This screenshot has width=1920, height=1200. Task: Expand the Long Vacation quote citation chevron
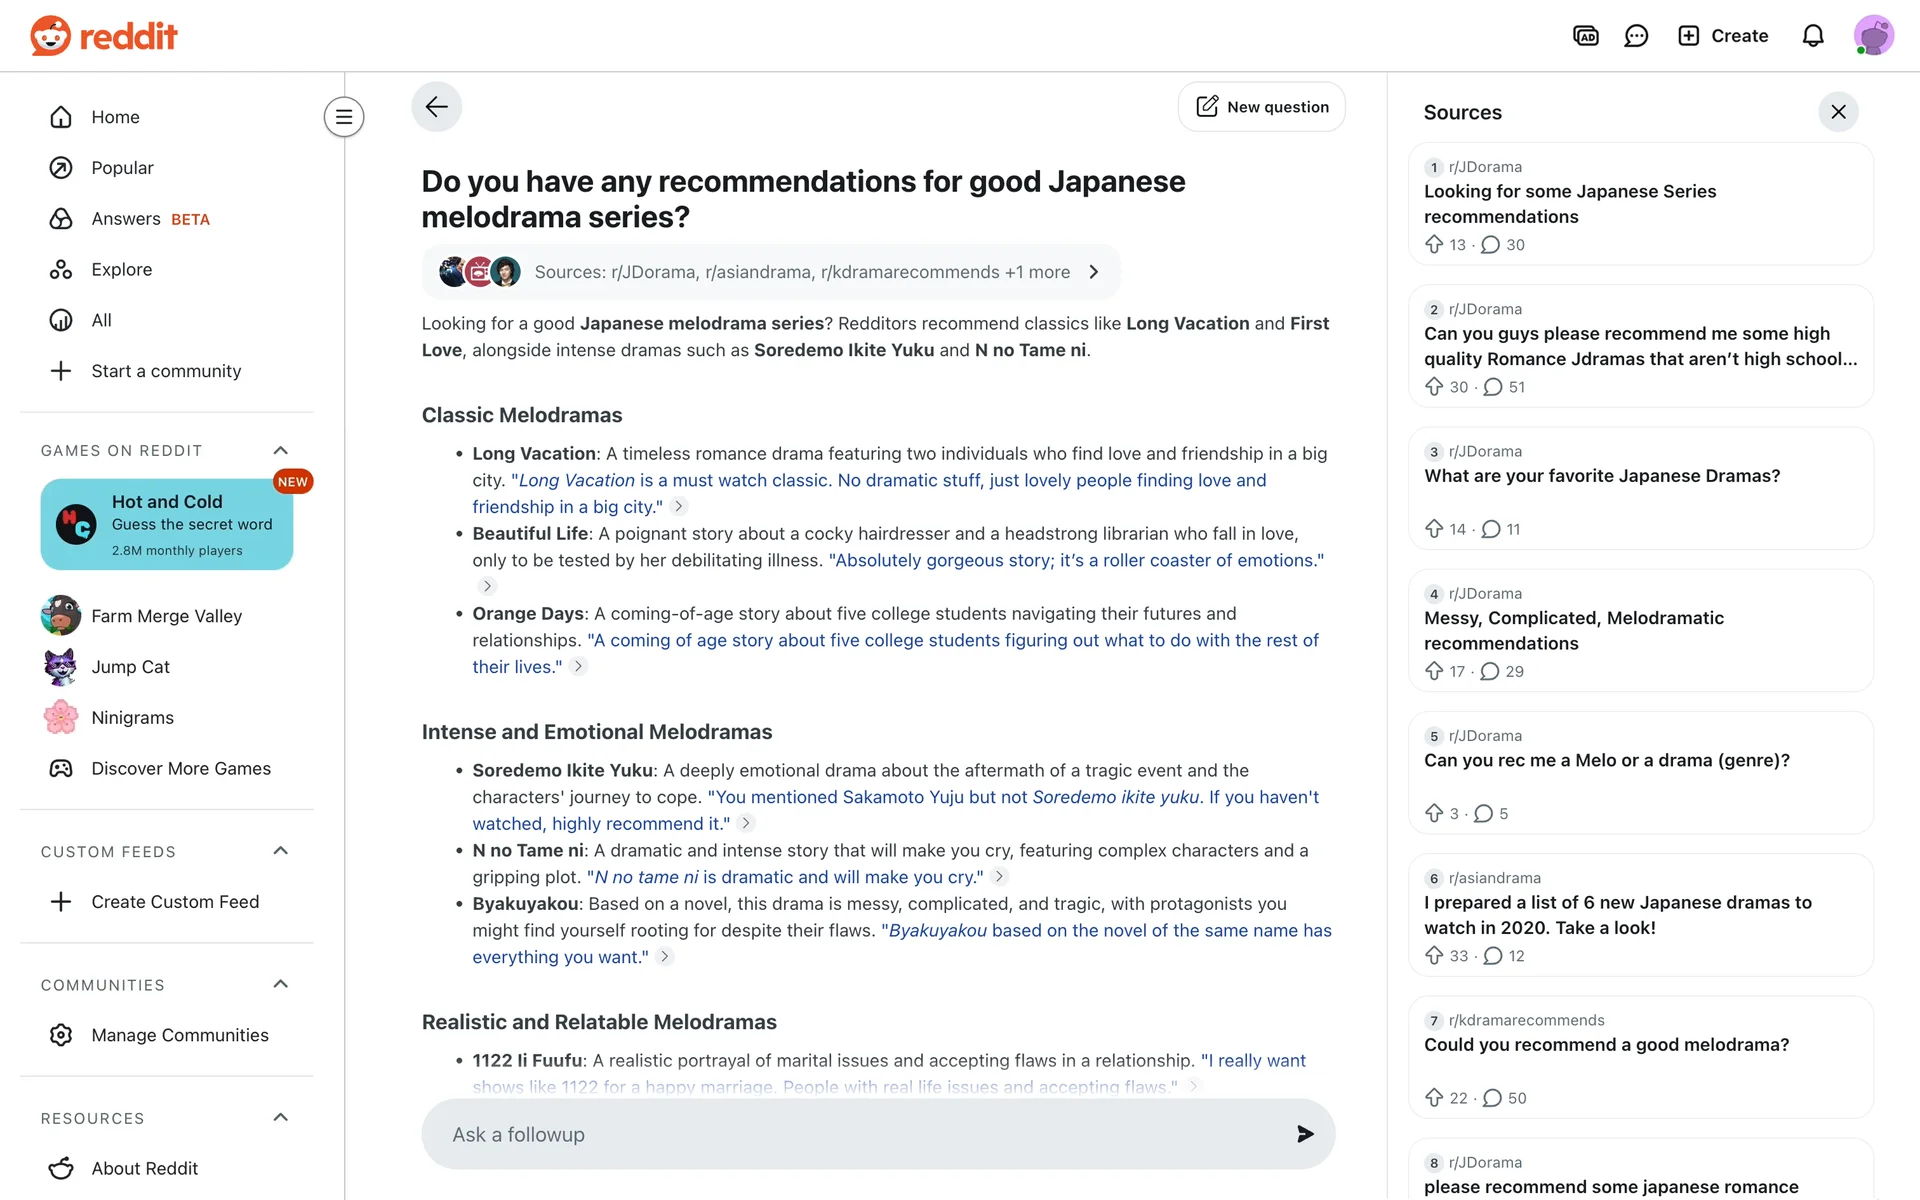click(679, 507)
